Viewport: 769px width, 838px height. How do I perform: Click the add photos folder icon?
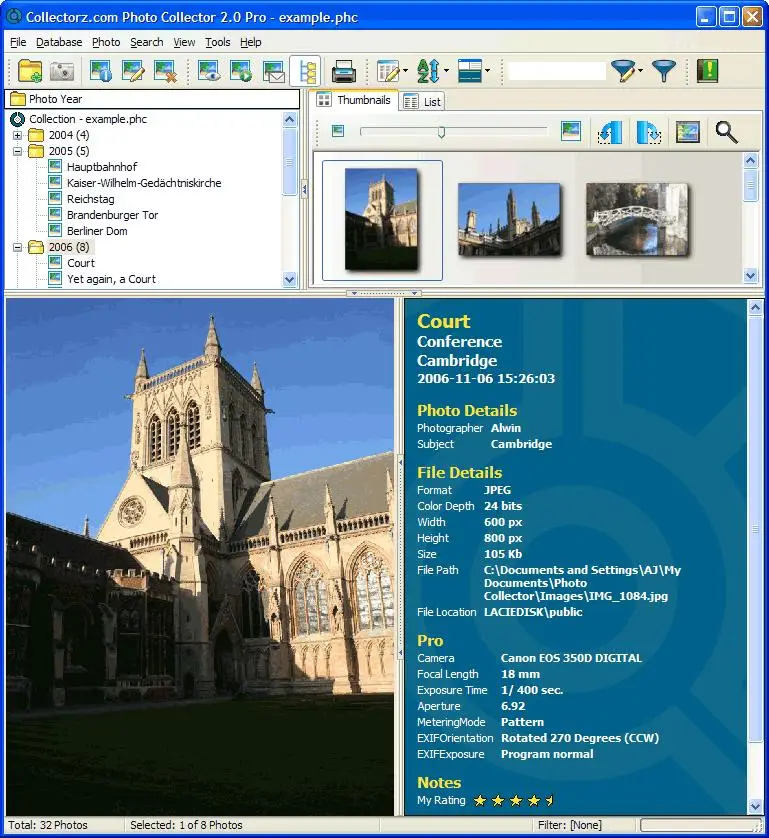[30, 71]
